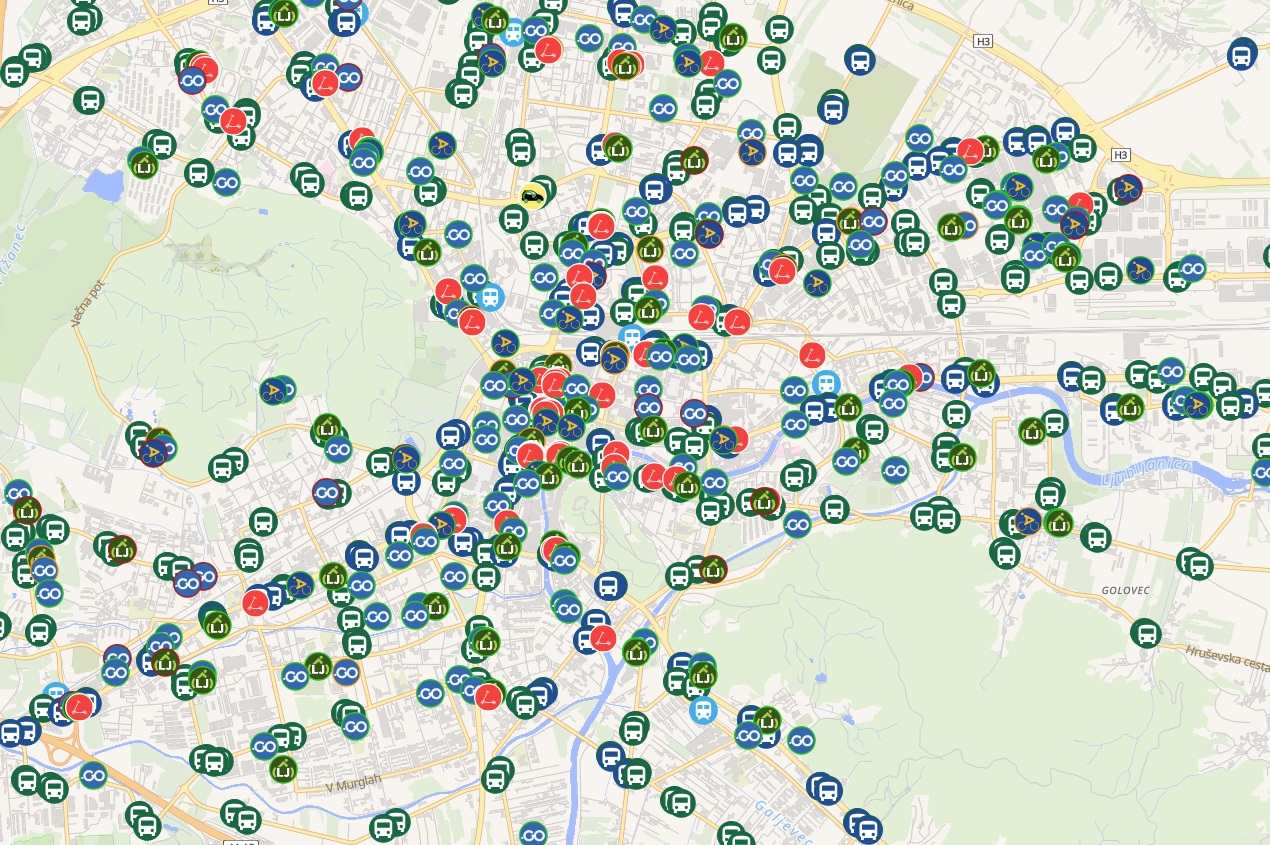Screen dimensions: 1270x845
Task: Select the easternmost bike-share marker
Action: tap(1198, 404)
